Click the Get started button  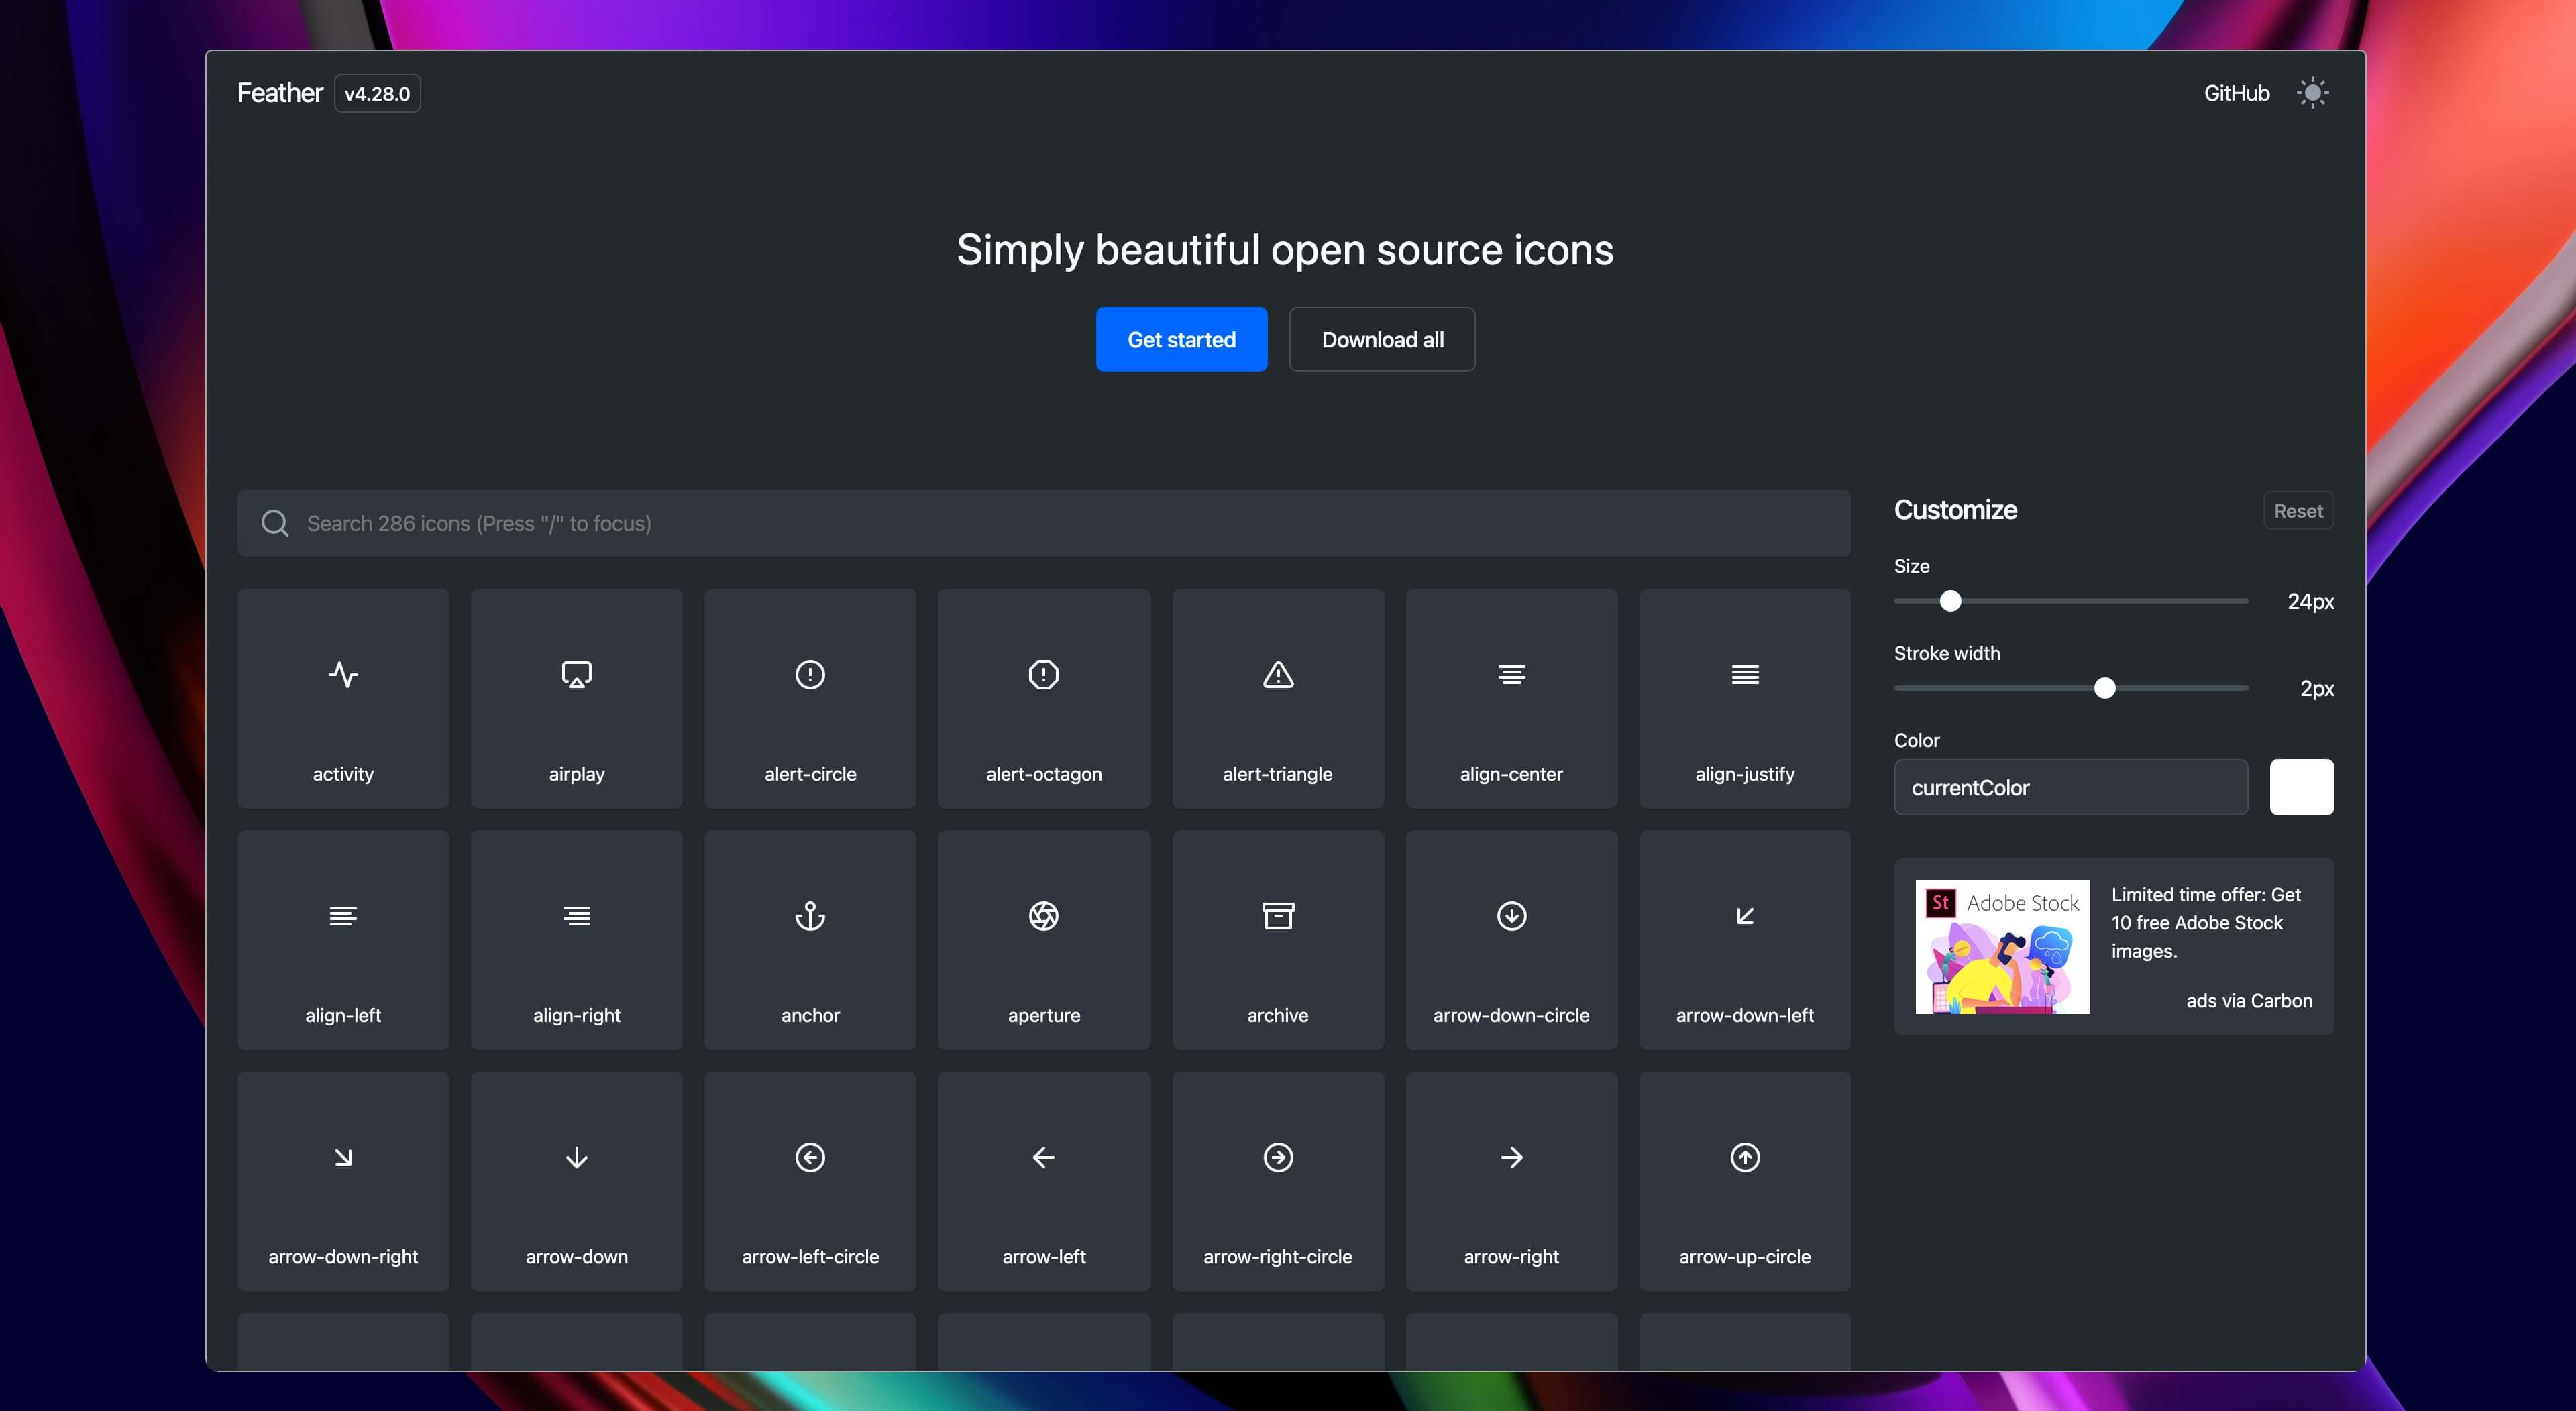[1181, 338]
